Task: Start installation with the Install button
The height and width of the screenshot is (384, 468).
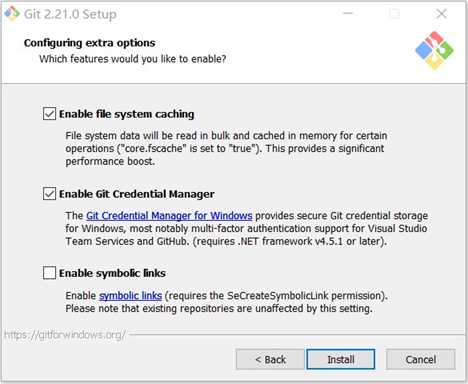Action: pos(341,359)
